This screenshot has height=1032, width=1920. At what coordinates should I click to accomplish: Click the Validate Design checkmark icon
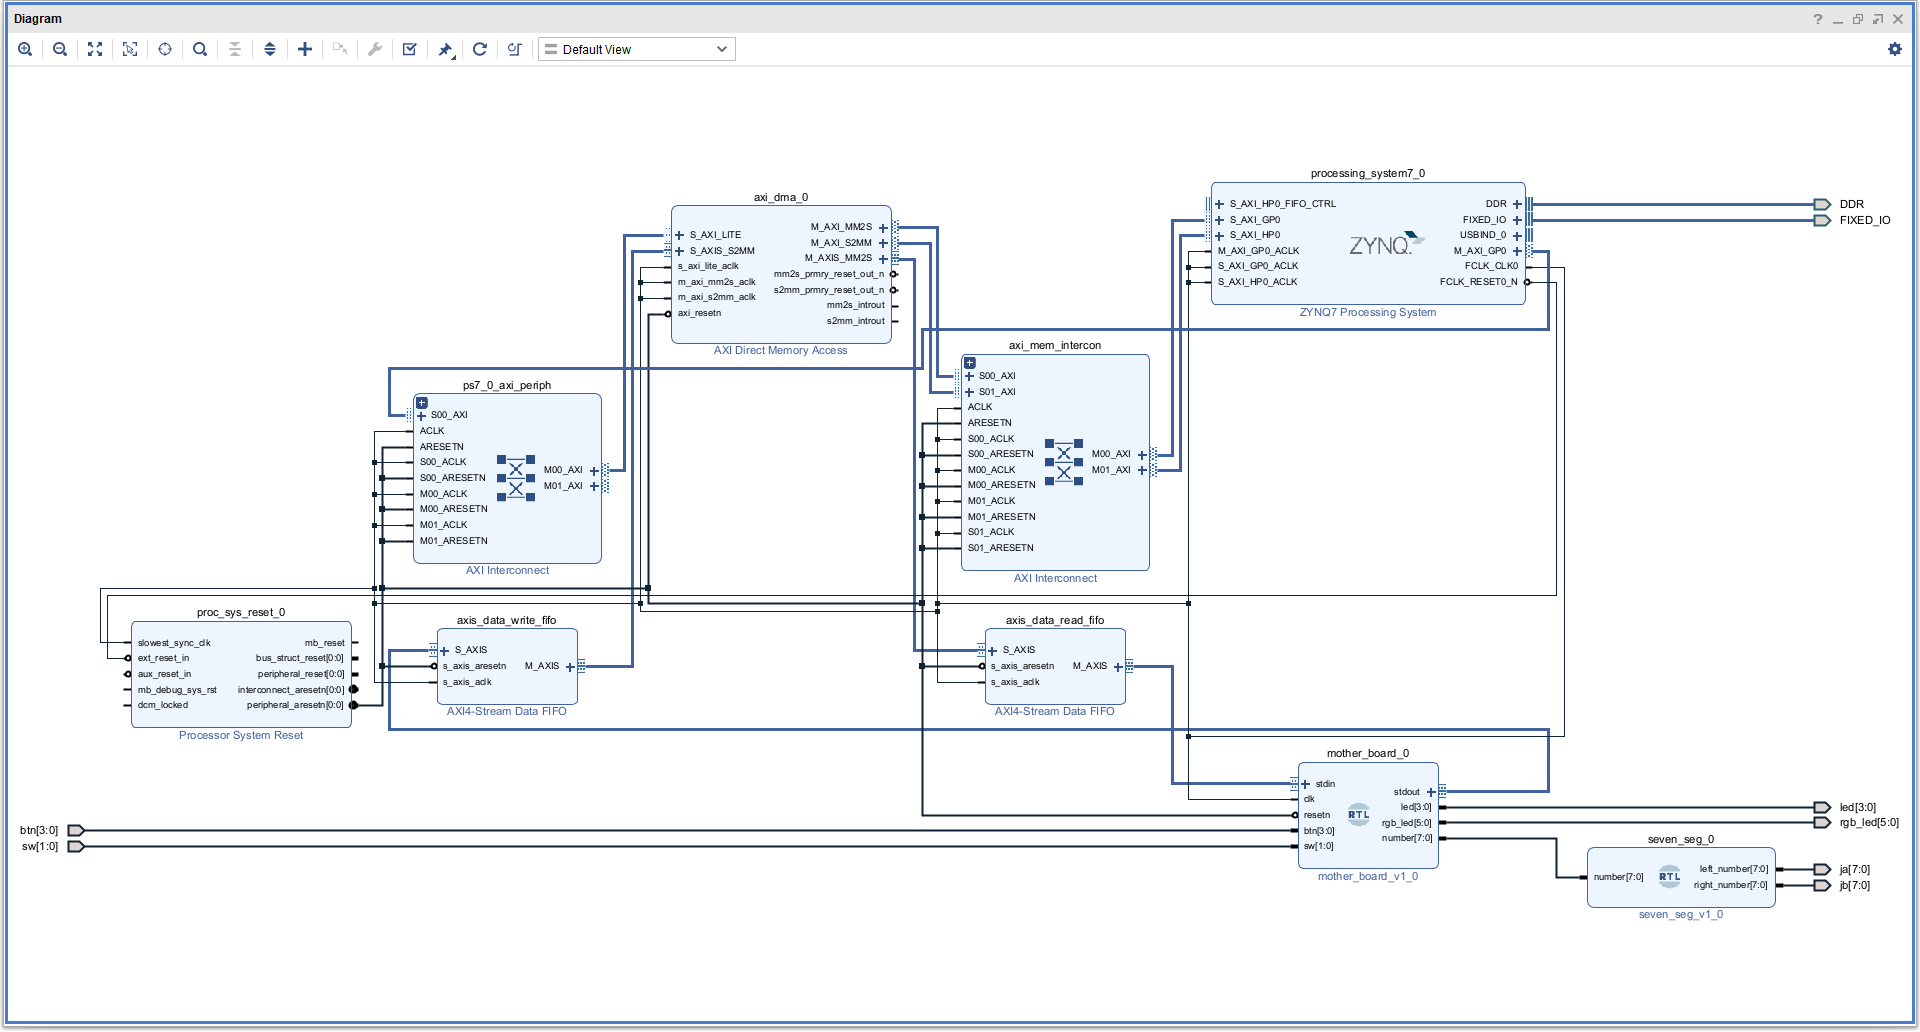tap(410, 49)
